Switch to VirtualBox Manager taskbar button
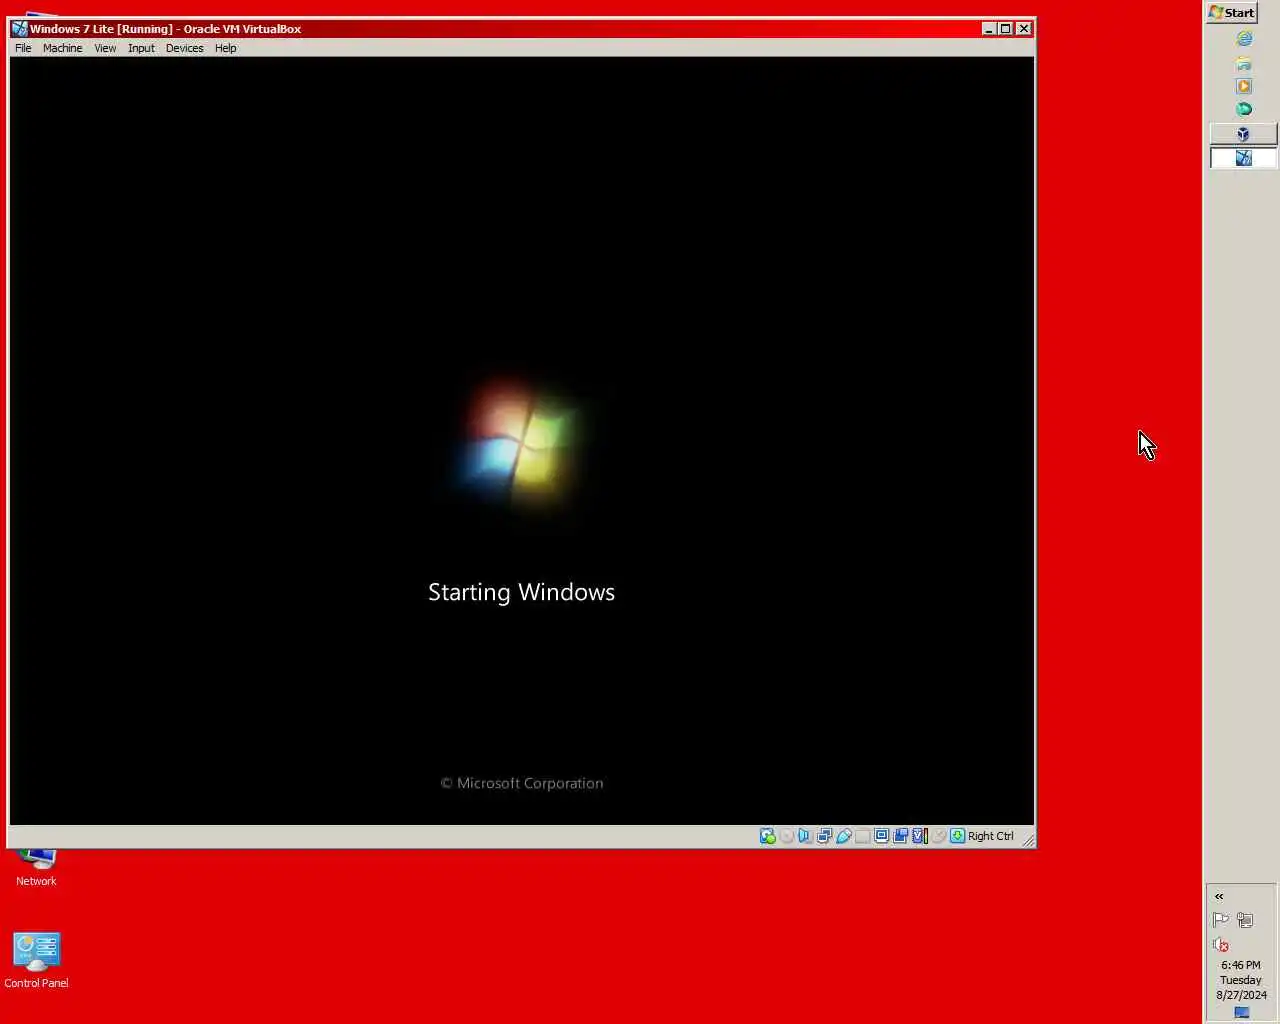Screen dimensions: 1280x1024 point(1243,134)
